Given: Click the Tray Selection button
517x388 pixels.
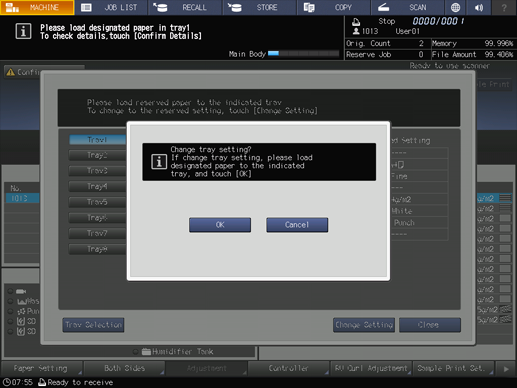Looking at the screenshot, I should click(x=93, y=325).
